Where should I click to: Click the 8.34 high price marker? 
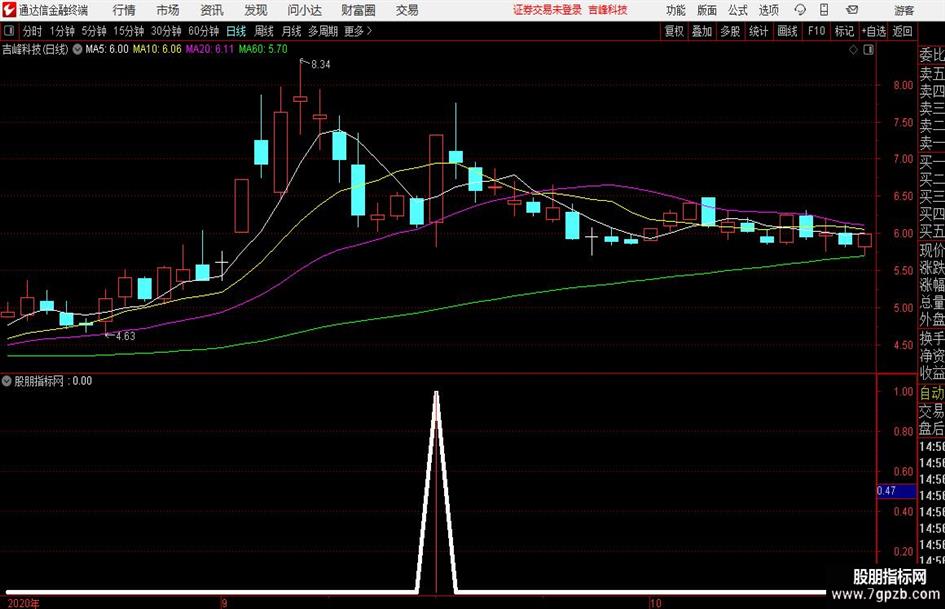click(x=321, y=65)
